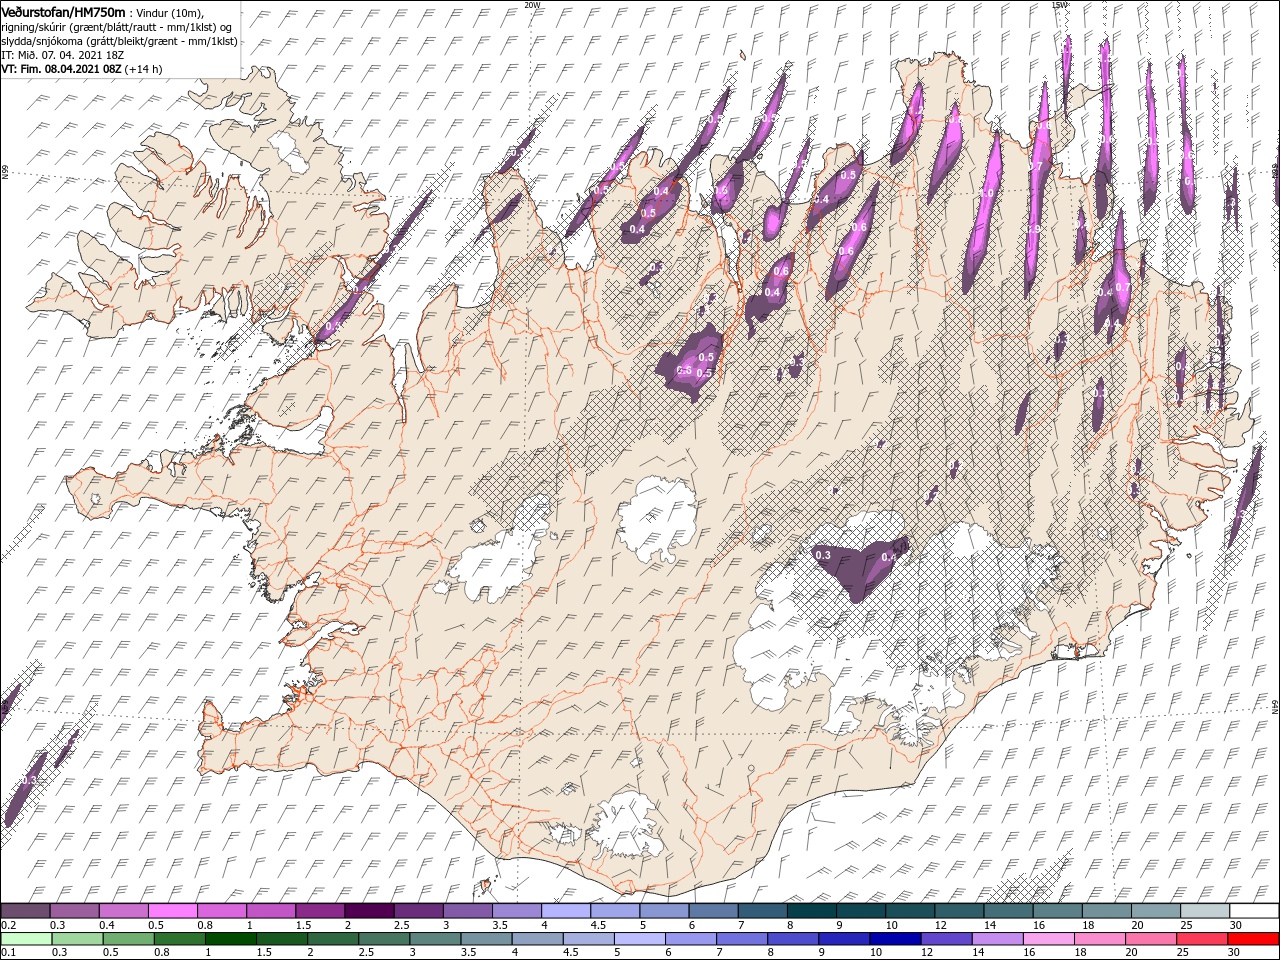
Task: Click the title text 'Veðurstofan/HM750m'
Action: [x=63, y=12]
